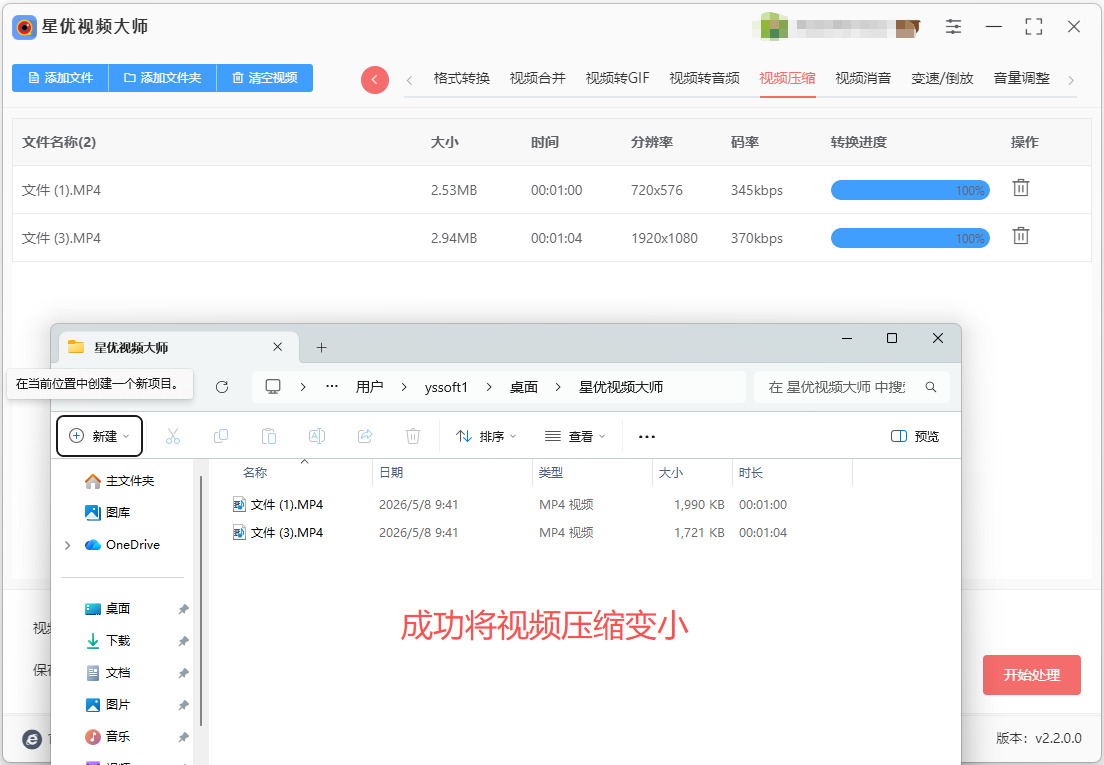Screen dimensions: 1104x765
Task: Open 图库 in navigation pane
Action: point(108,512)
